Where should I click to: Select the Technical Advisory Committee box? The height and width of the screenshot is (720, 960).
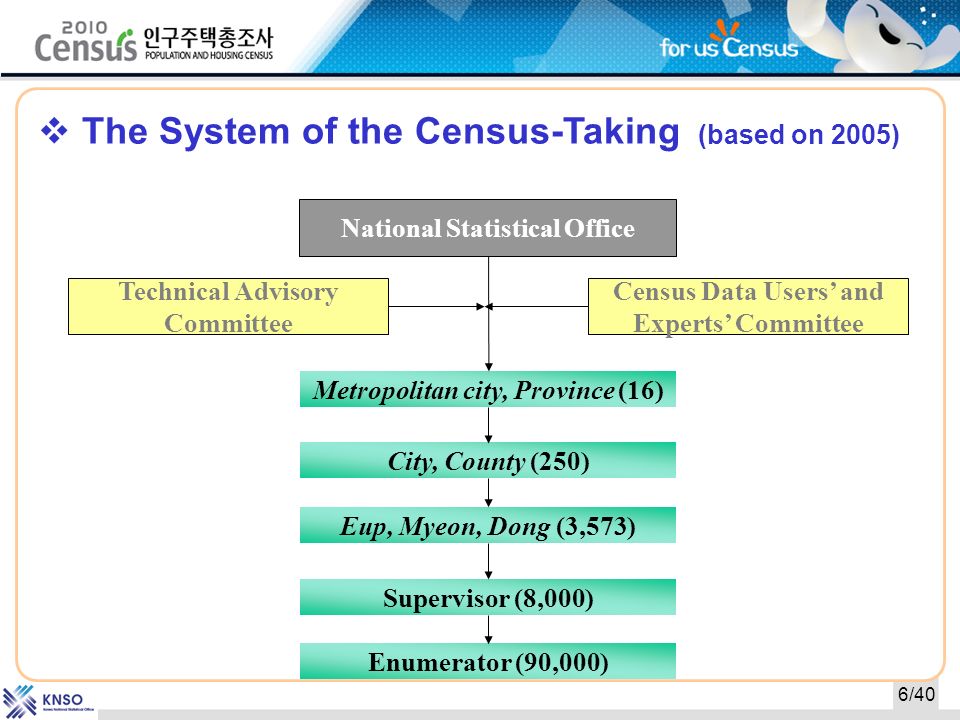click(228, 307)
